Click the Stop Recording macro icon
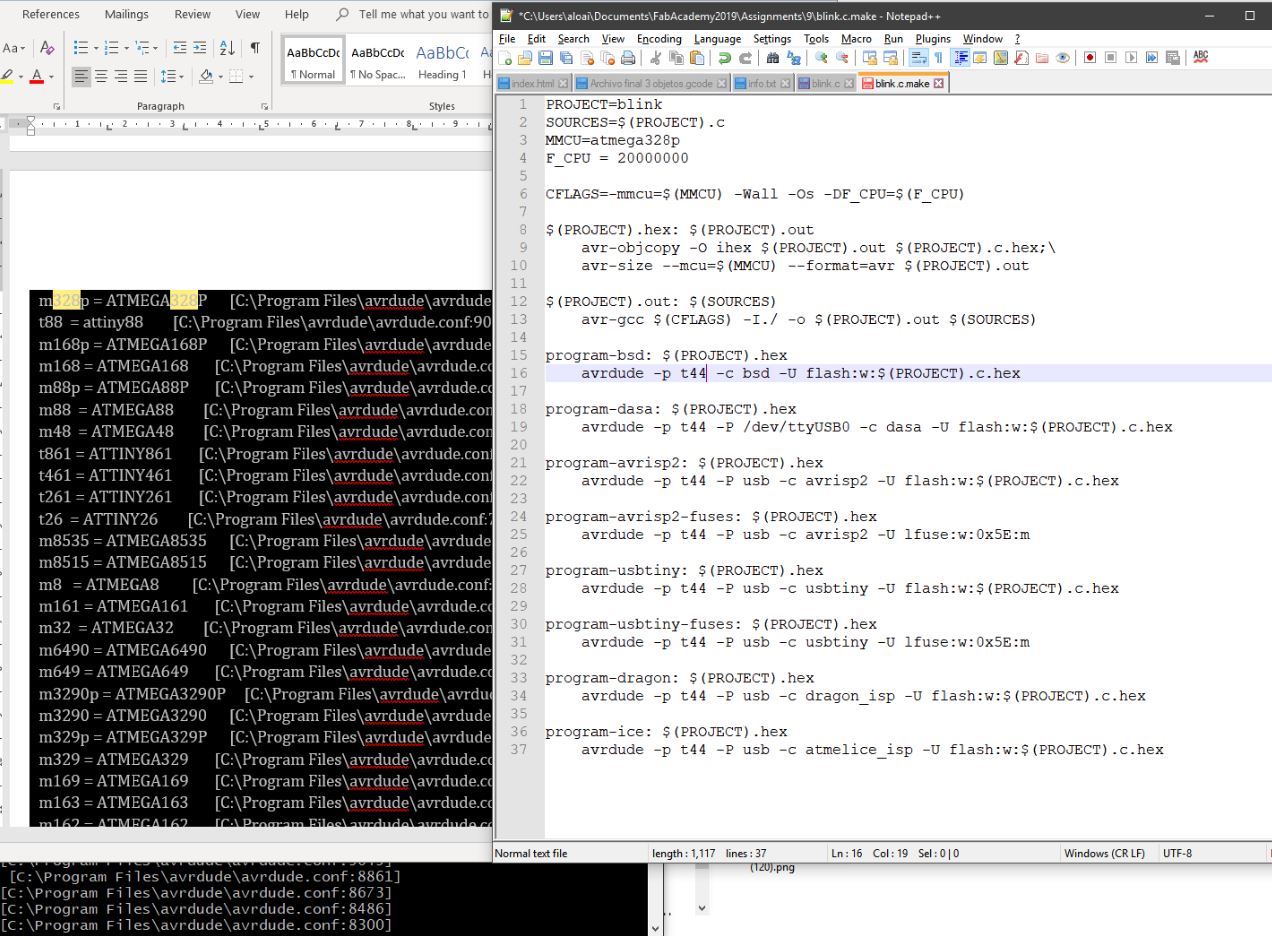This screenshot has height=936, width=1272. 1110,58
